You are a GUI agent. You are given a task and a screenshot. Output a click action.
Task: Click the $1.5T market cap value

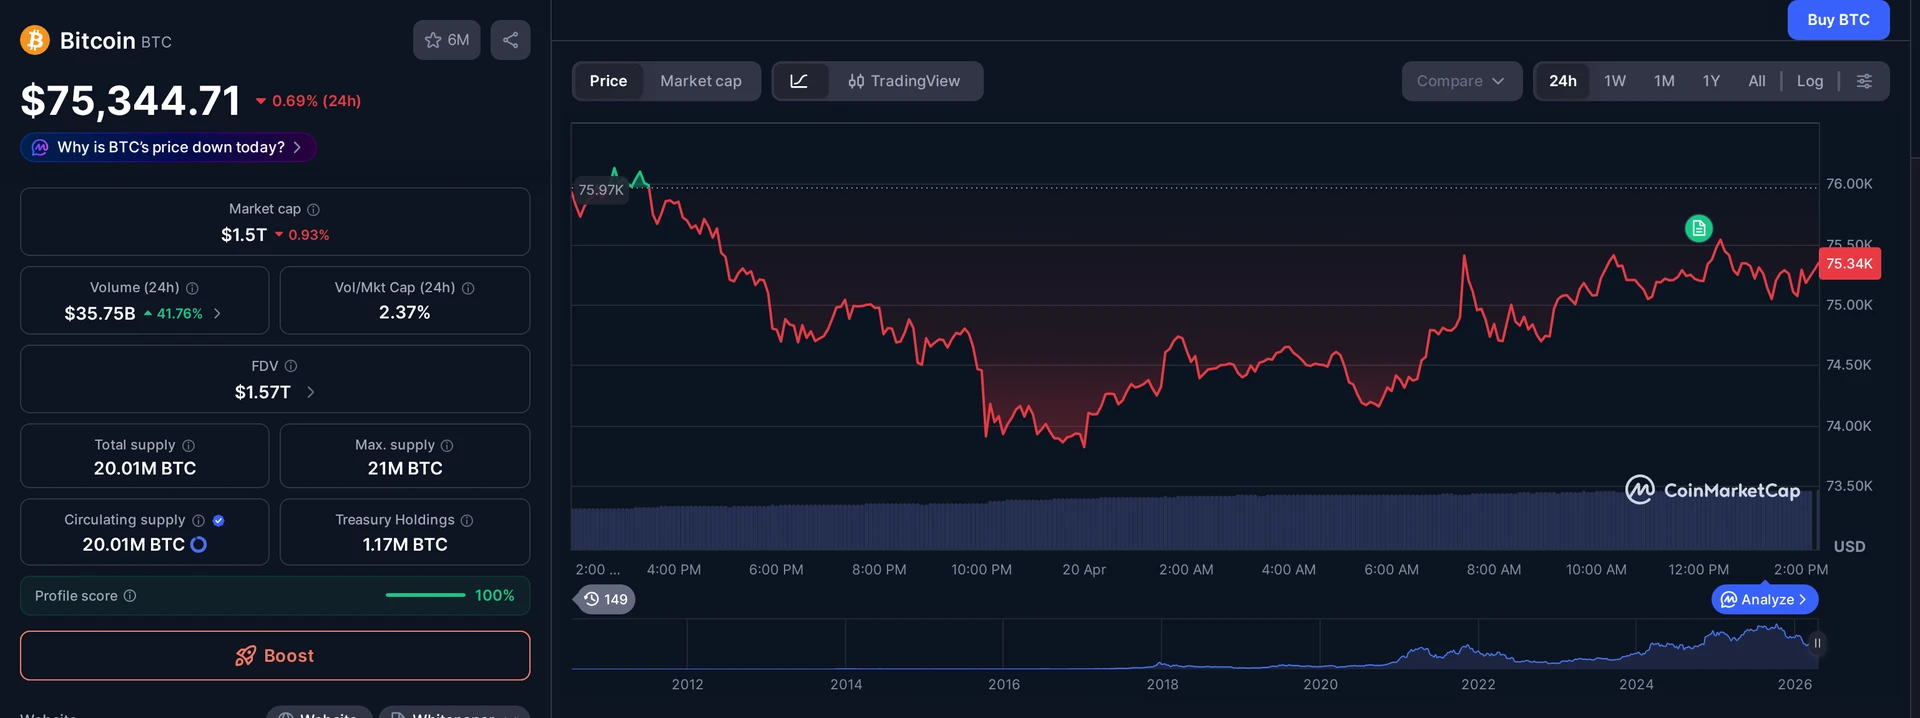pyautogui.click(x=244, y=235)
